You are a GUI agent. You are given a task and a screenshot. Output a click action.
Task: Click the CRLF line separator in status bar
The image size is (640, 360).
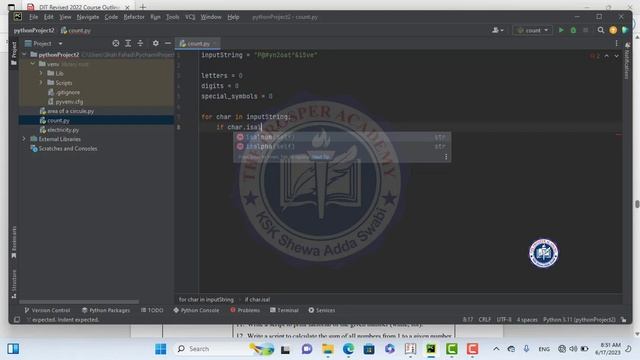coord(484,320)
